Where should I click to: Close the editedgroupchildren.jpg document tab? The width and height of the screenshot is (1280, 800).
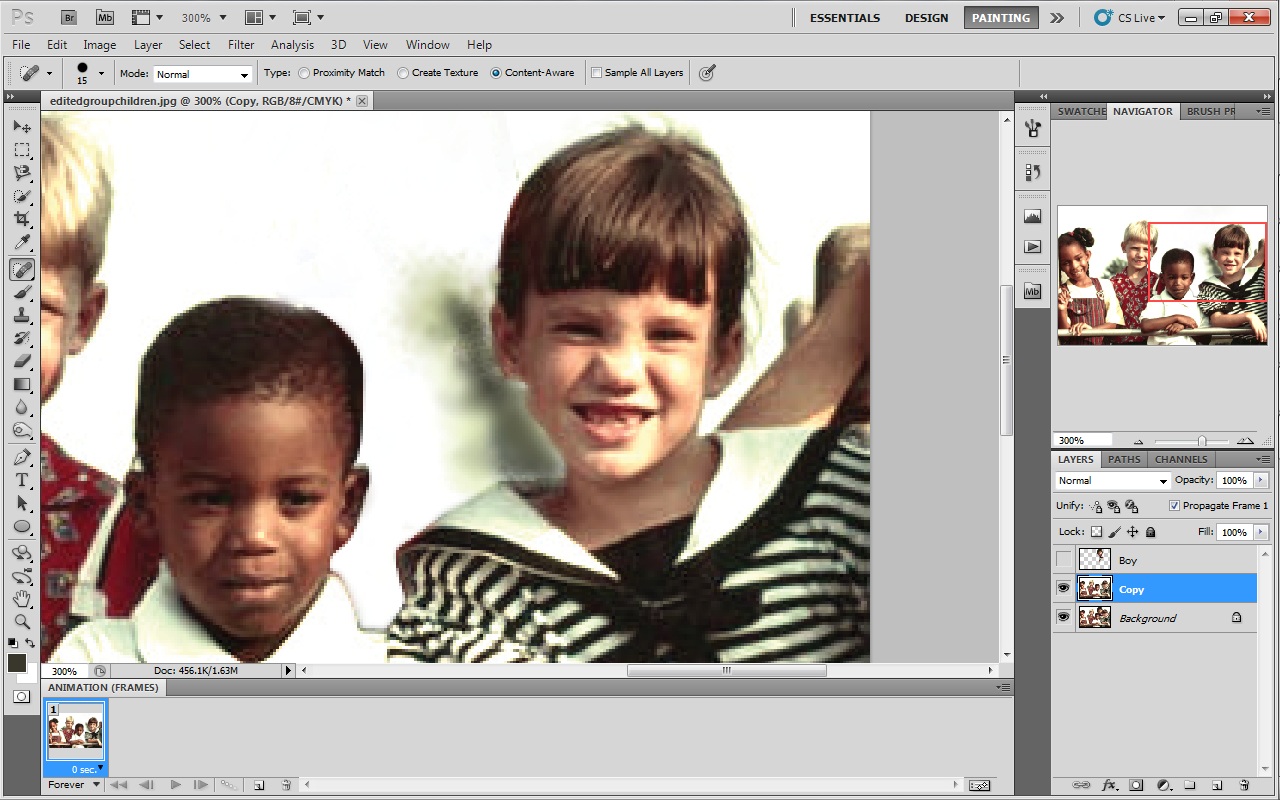[362, 101]
